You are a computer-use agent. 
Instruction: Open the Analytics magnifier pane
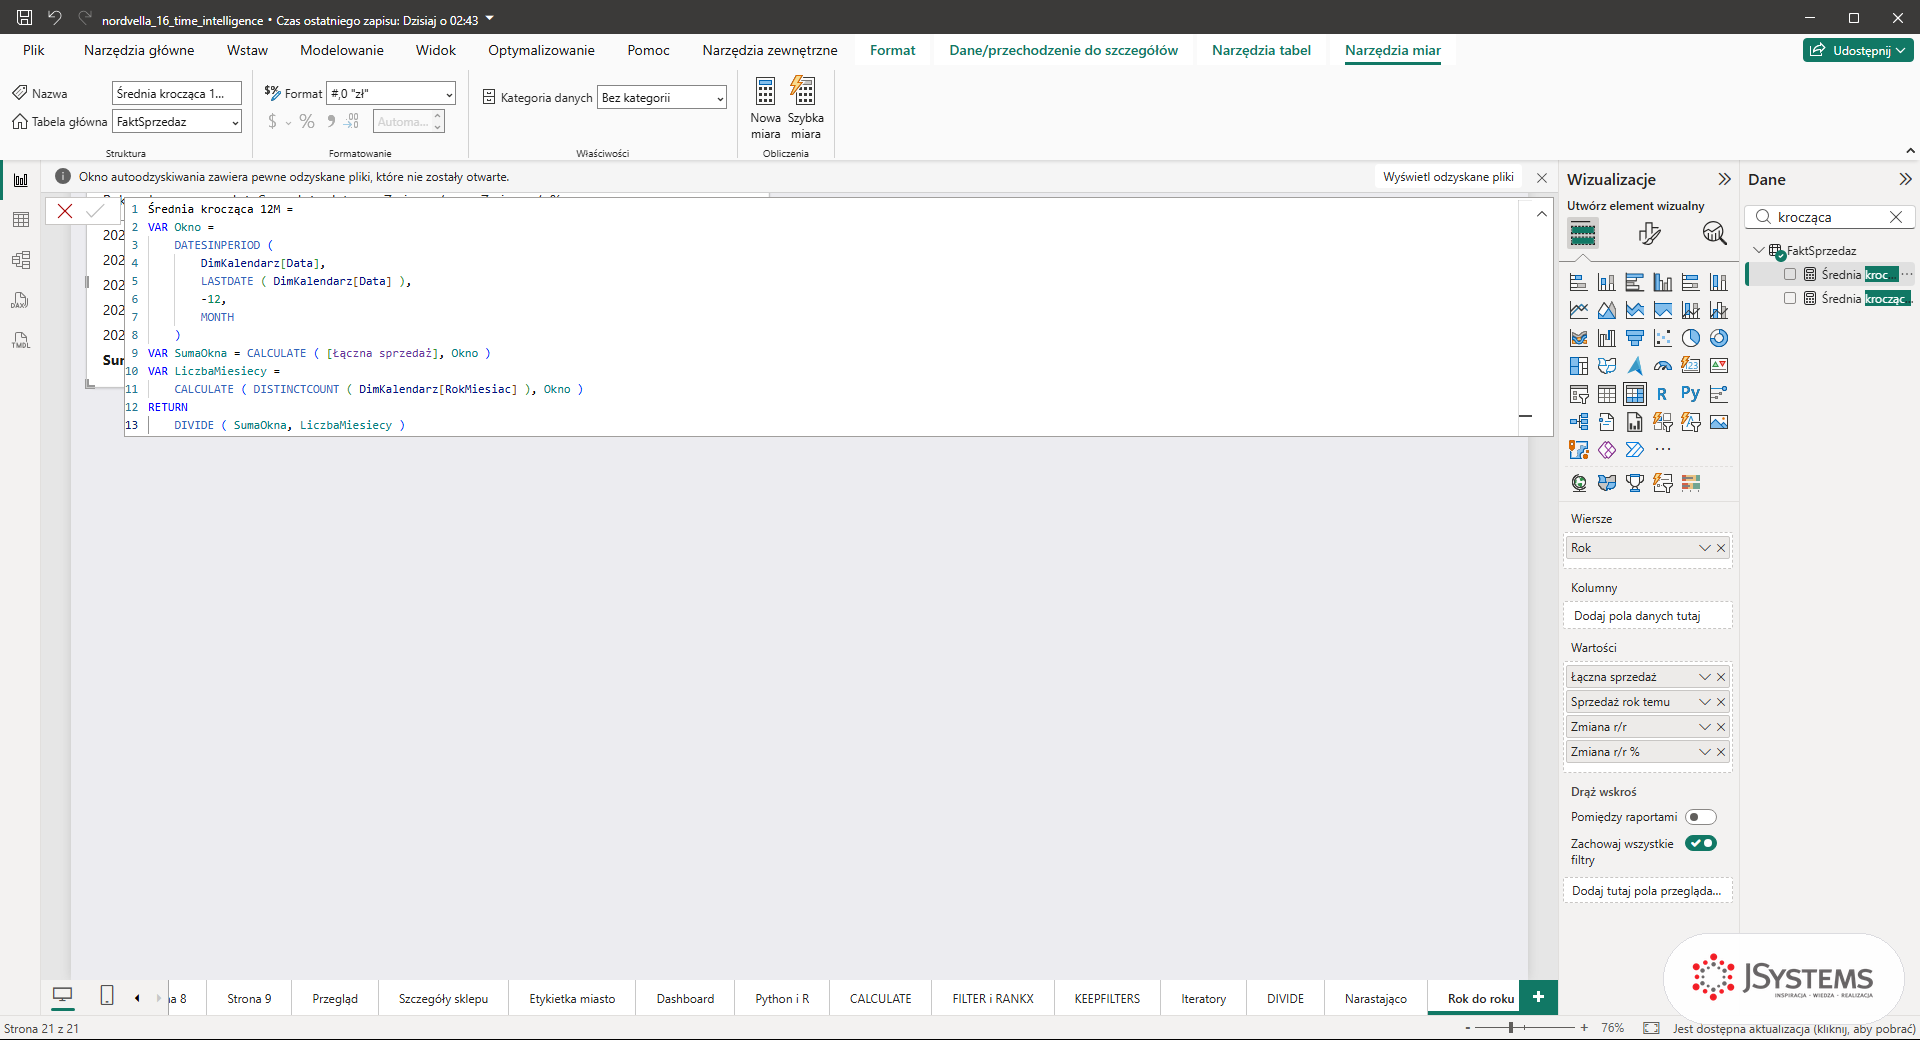coord(1714,233)
